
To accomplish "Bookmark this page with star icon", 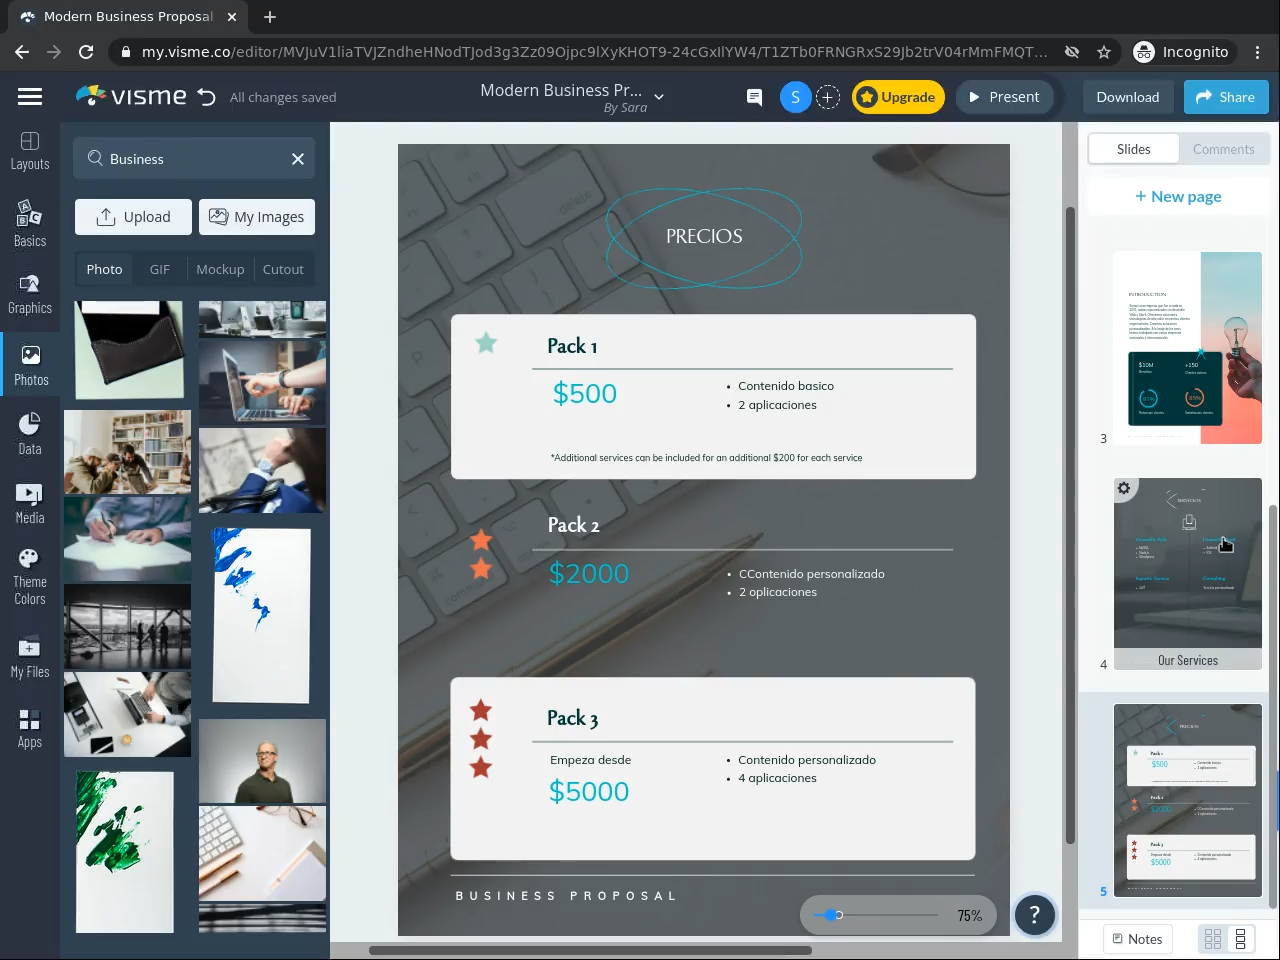I will point(1104,52).
